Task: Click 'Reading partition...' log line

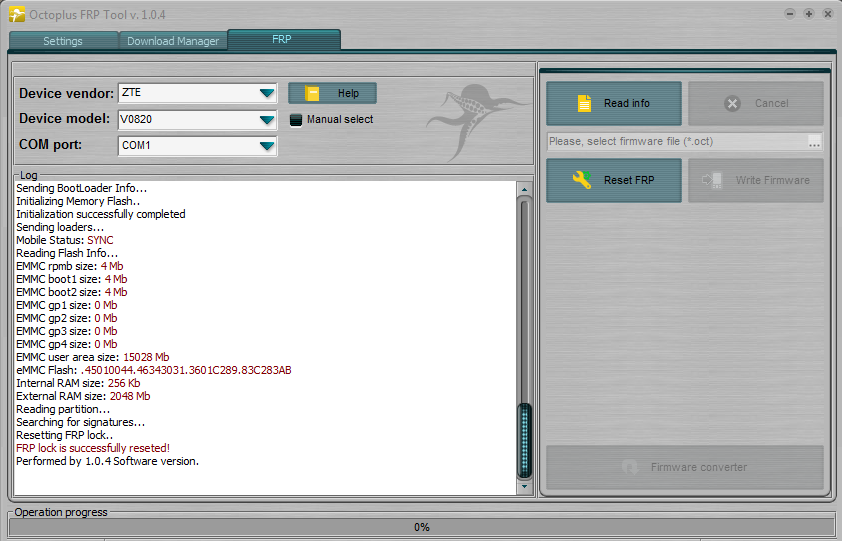Action: [x=63, y=409]
